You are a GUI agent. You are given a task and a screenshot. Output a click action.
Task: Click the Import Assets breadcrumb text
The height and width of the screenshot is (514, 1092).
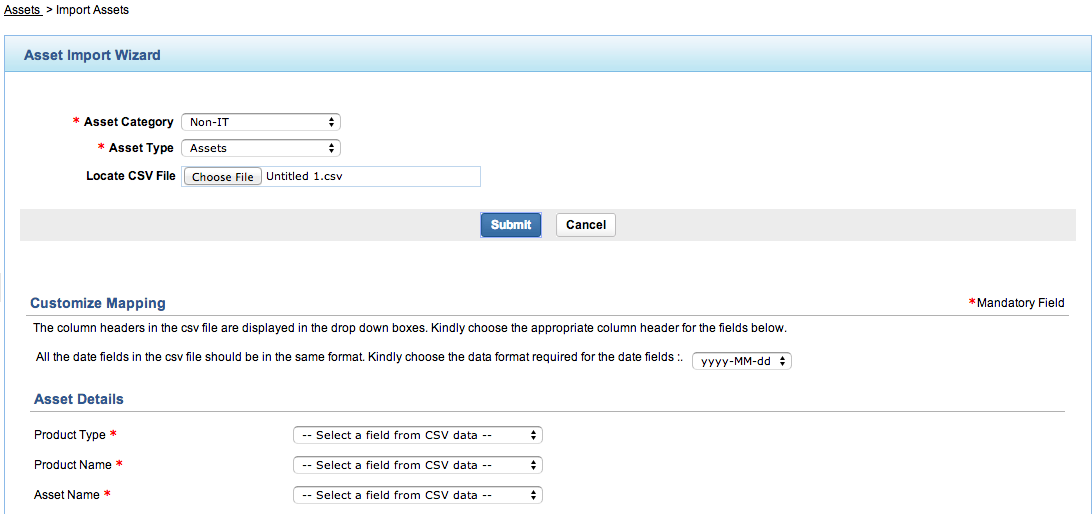93,10
